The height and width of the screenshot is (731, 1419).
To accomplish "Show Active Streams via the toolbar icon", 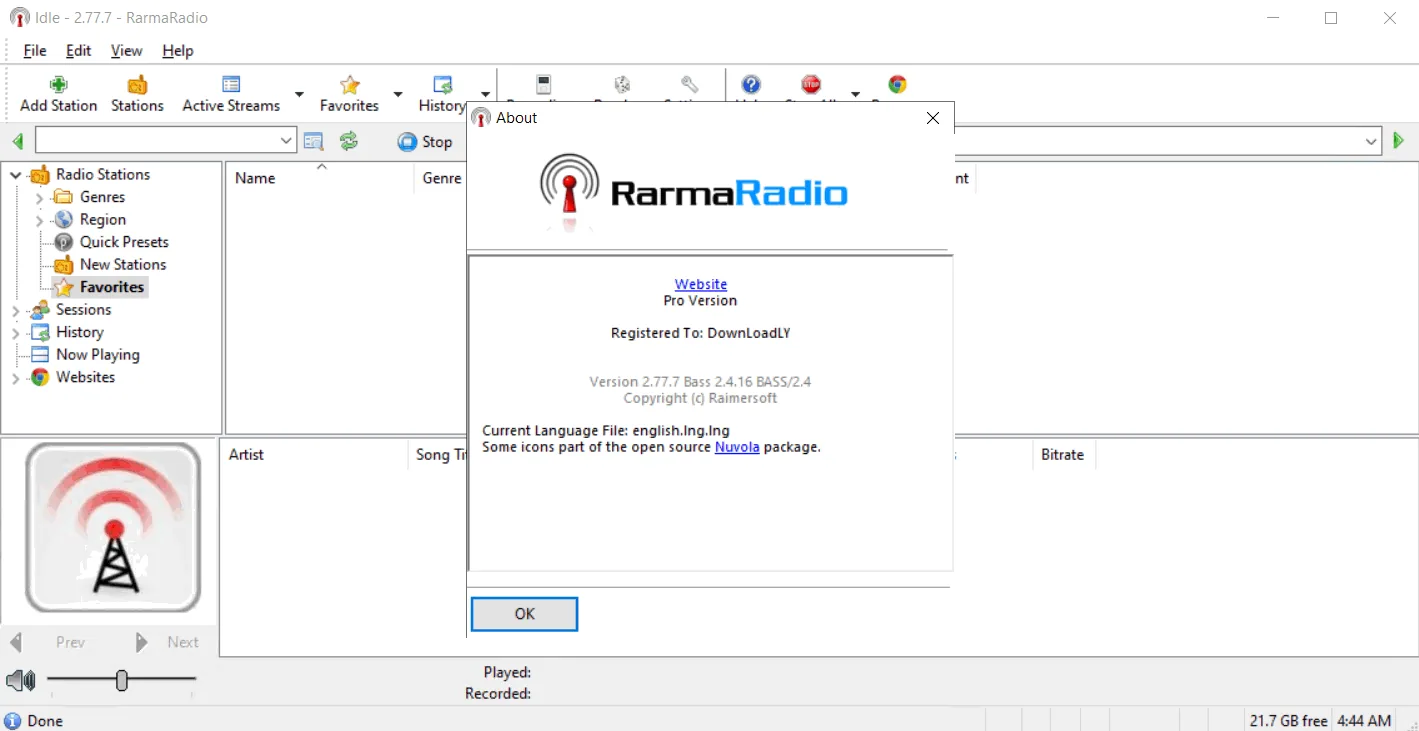I will point(231,85).
